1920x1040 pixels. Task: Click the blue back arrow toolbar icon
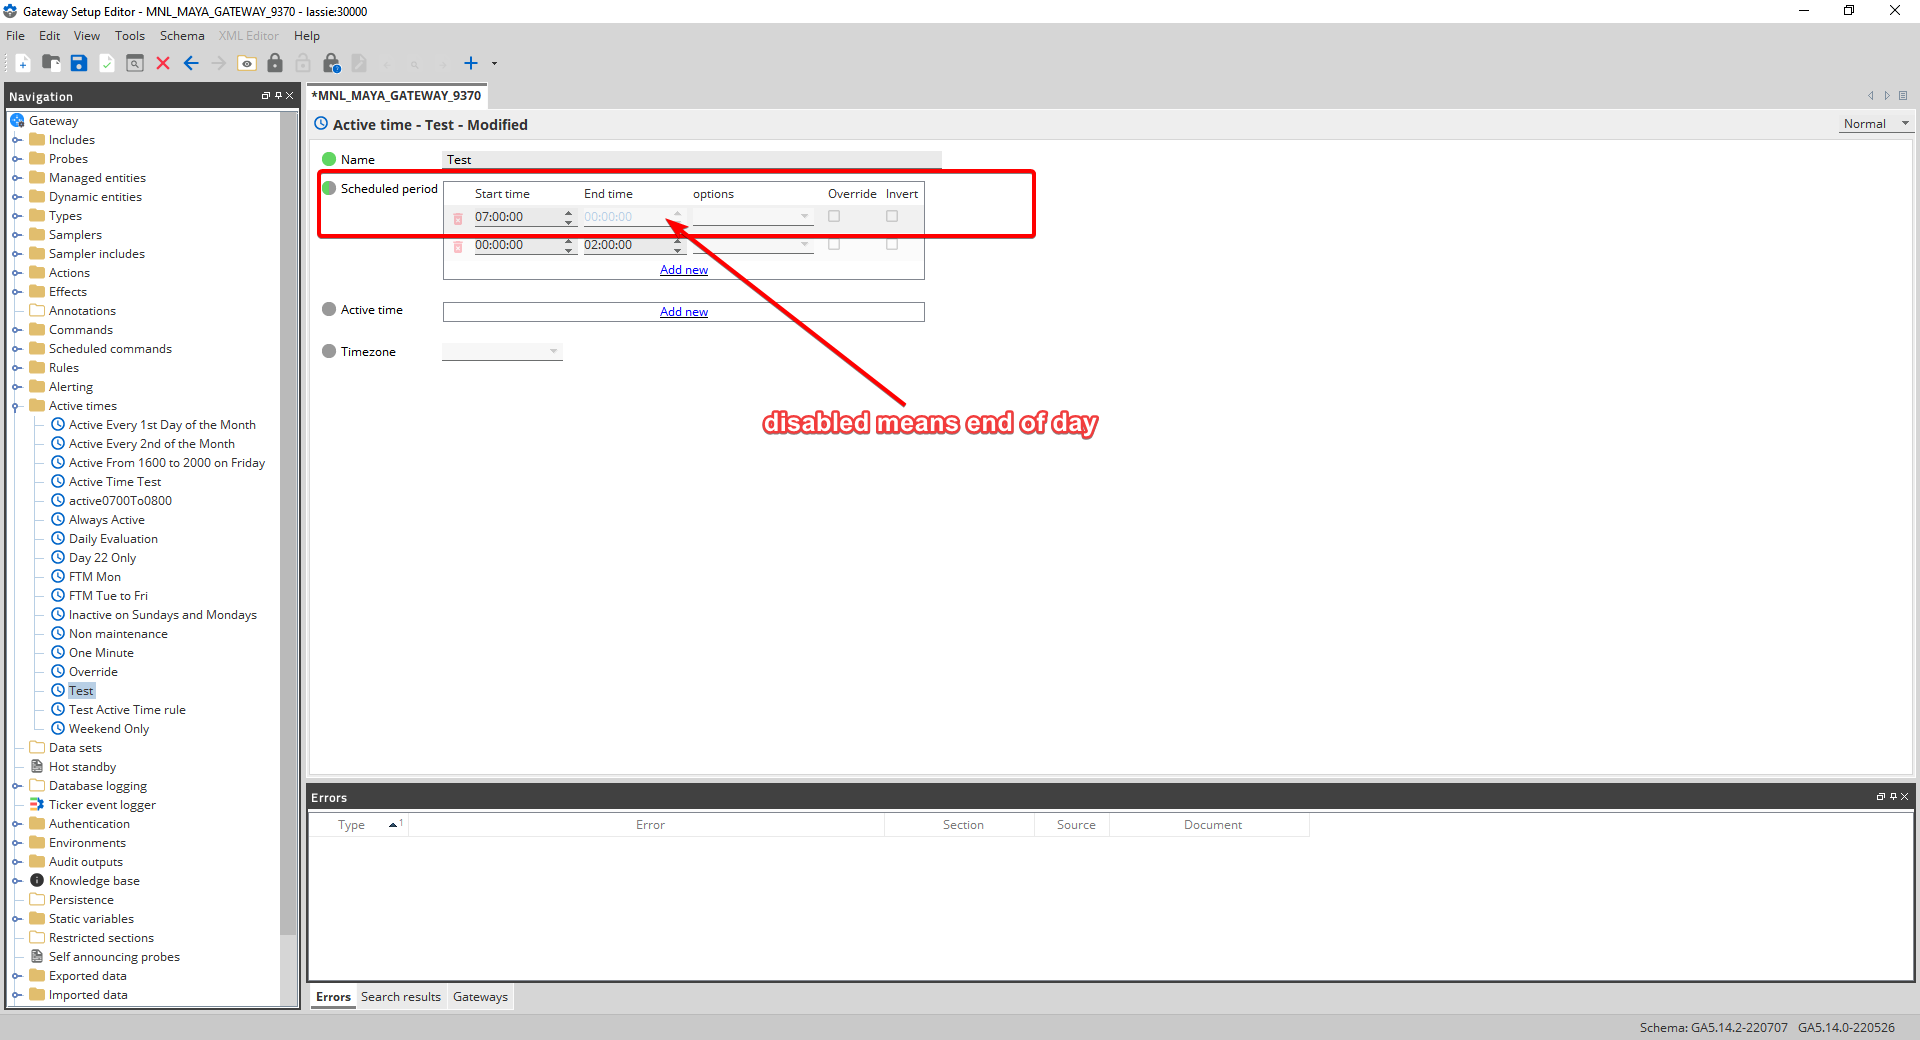click(191, 63)
